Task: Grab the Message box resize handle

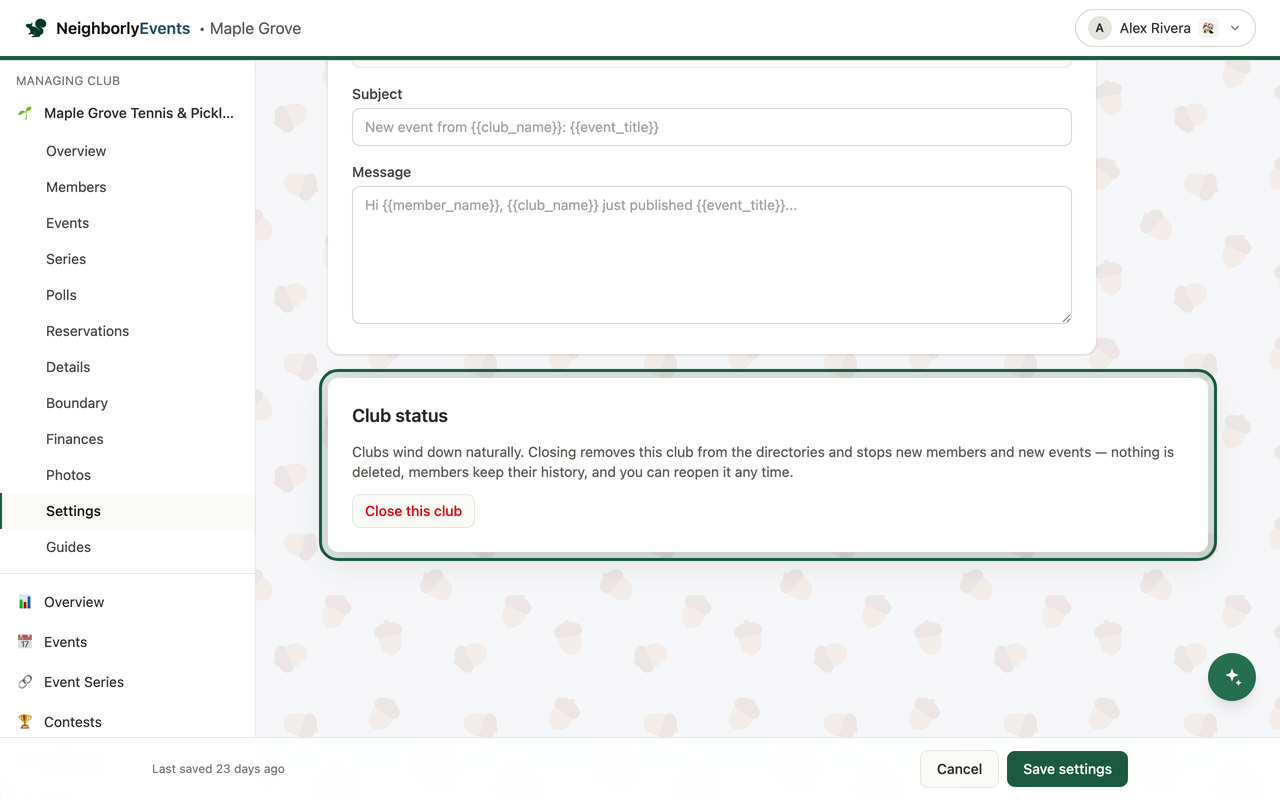Action: click(x=1066, y=318)
